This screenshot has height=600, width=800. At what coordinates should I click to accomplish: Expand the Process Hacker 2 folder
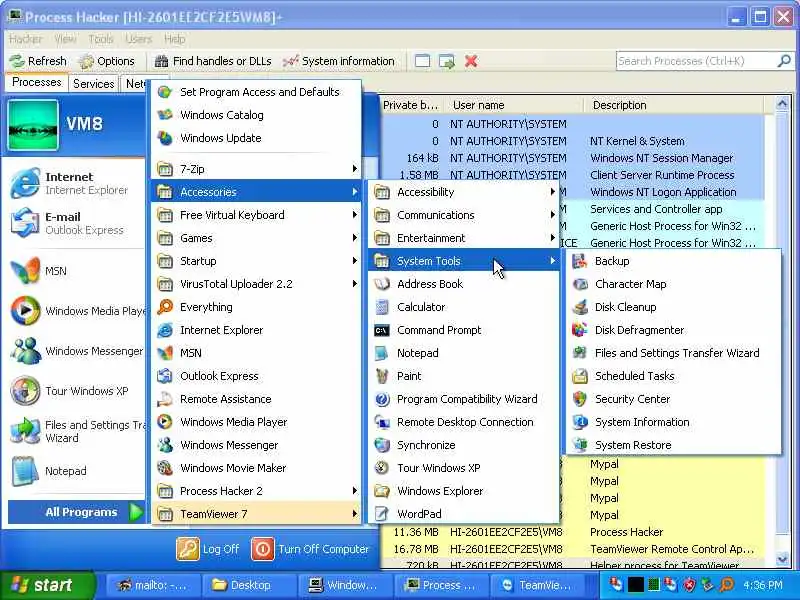256,491
